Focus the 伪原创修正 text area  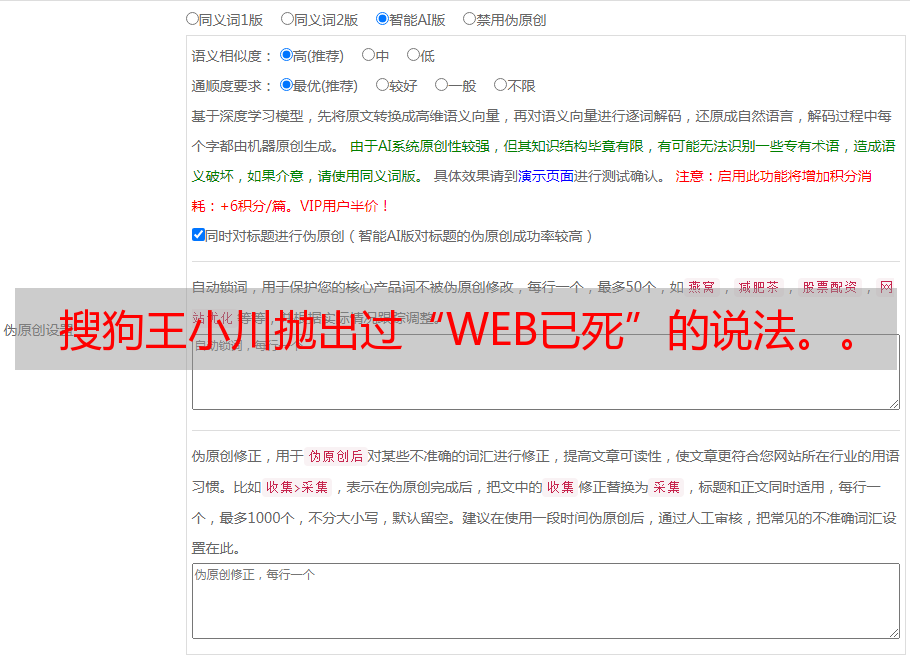546,601
